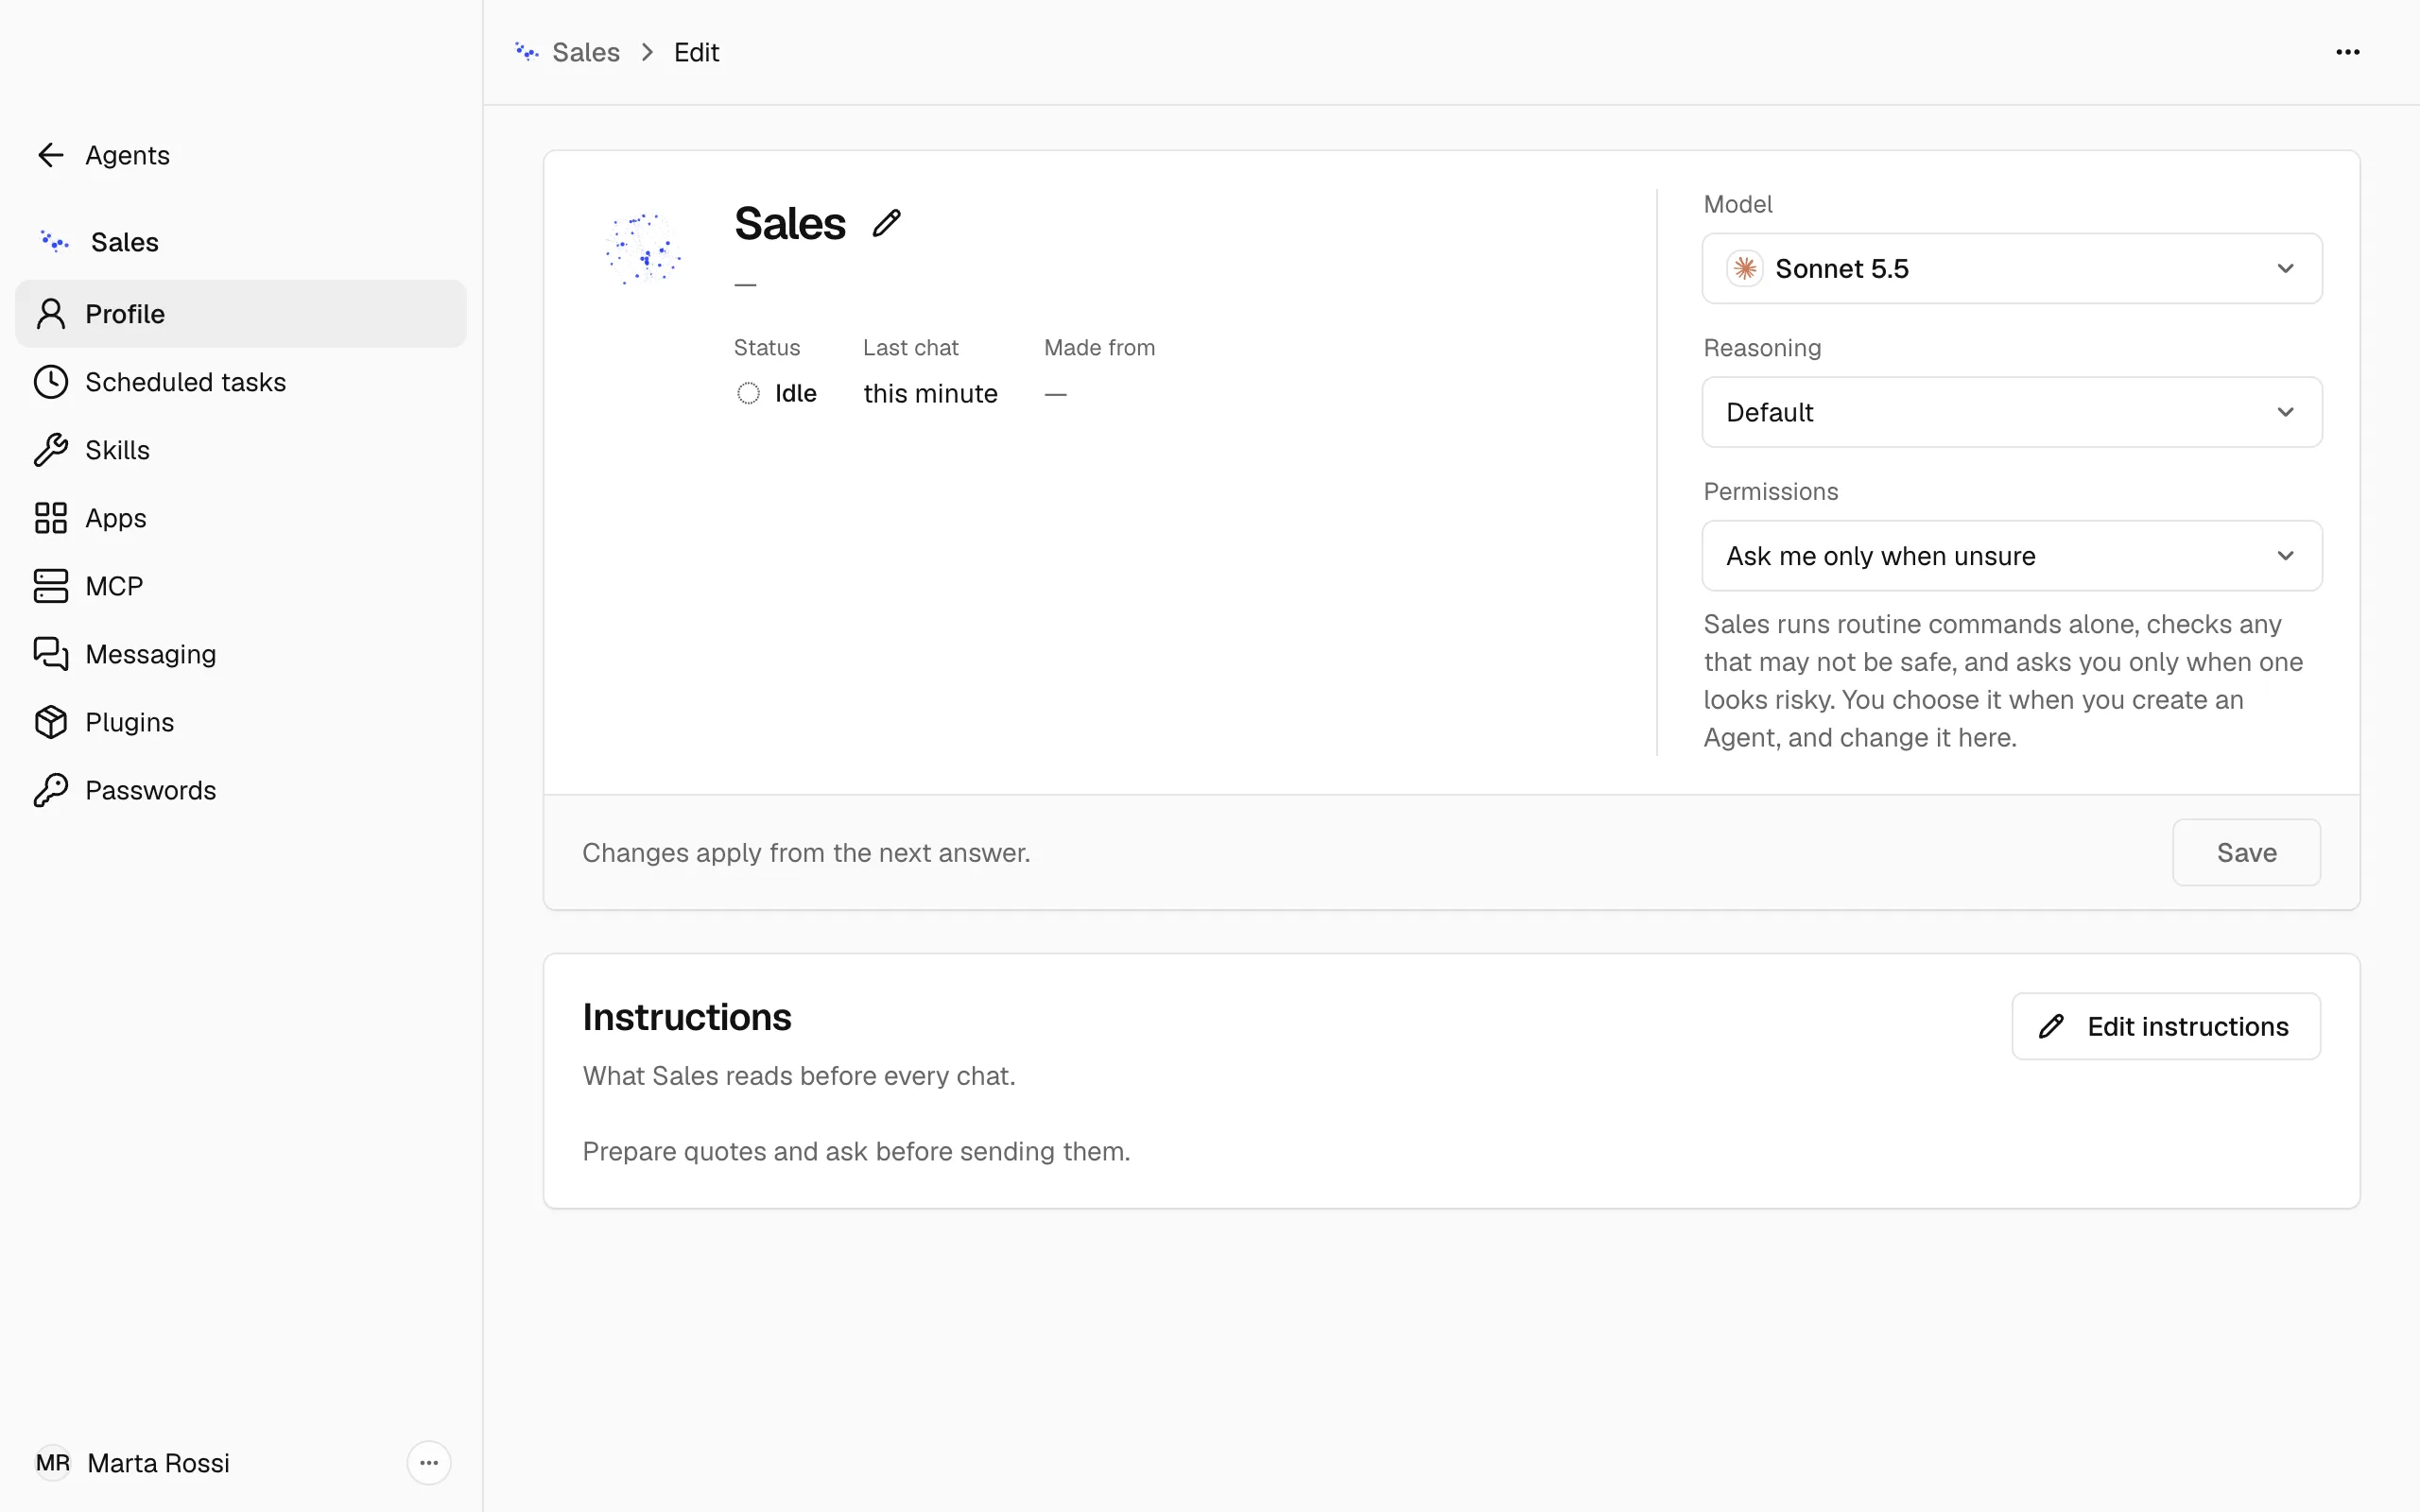Click the Edit breadcrumb text
The width and height of the screenshot is (2420, 1512).
(x=696, y=52)
